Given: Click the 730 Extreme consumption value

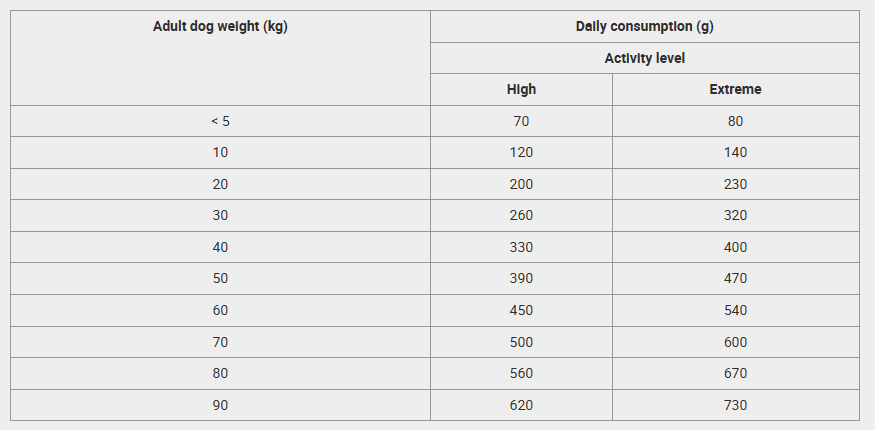Looking at the screenshot, I should coord(735,405).
